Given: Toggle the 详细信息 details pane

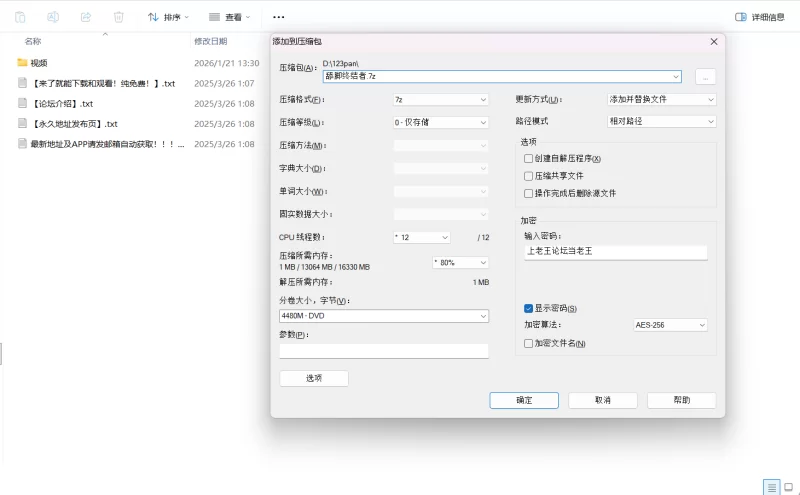Looking at the screenshot, I should [760, 17].
